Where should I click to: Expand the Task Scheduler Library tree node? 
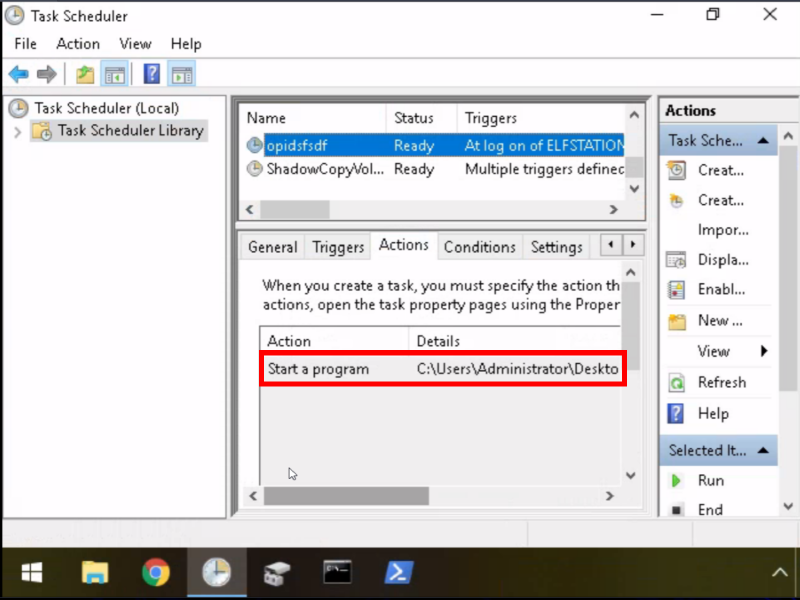[x=18, y=131]
